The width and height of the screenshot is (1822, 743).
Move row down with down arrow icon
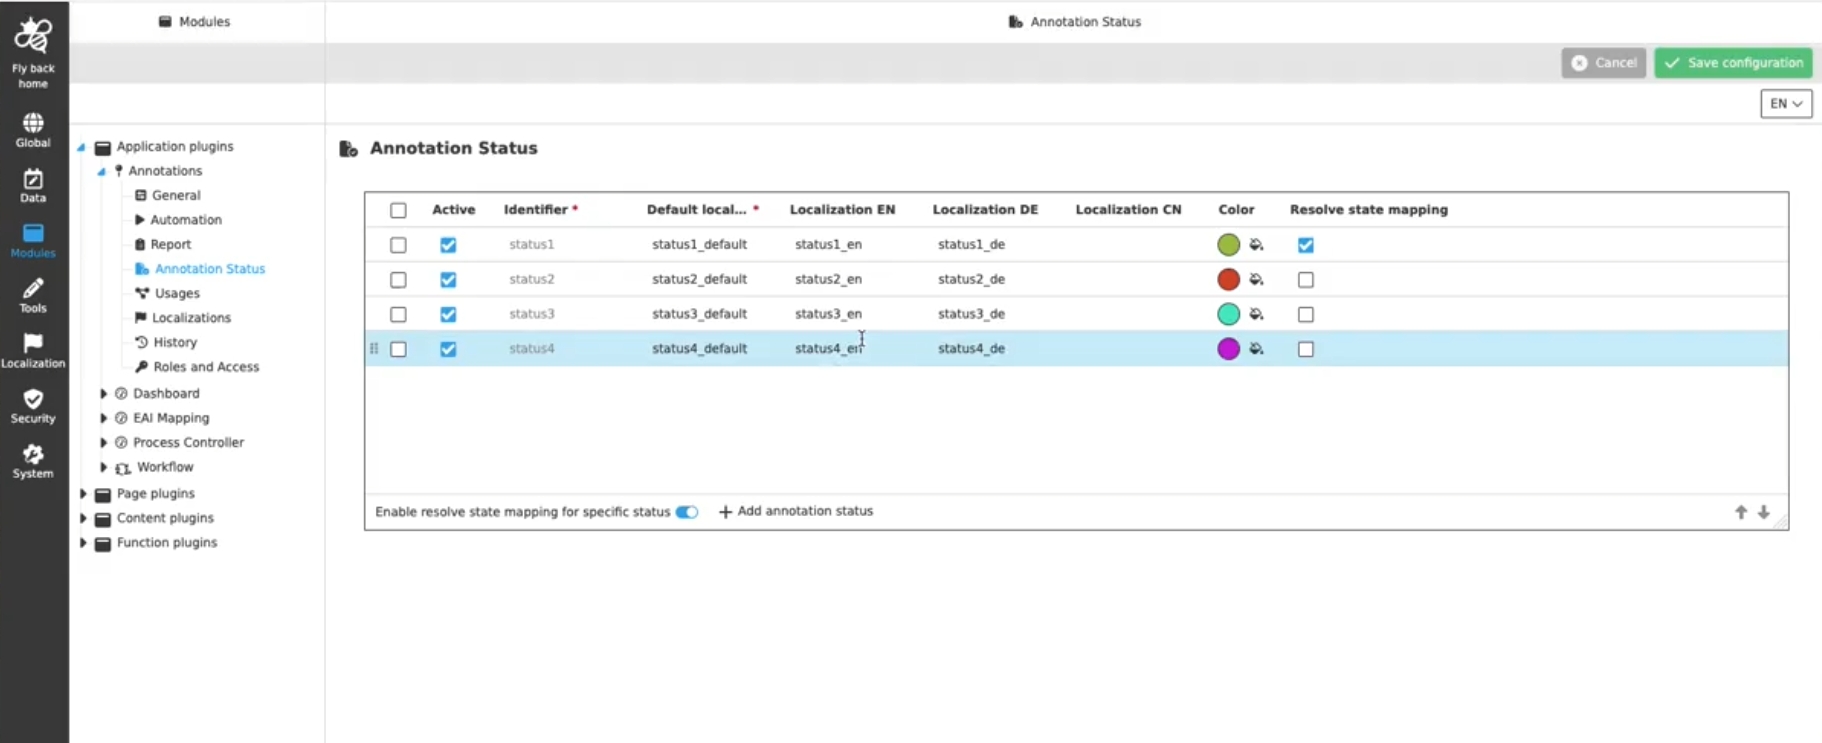pos(1764,512)
